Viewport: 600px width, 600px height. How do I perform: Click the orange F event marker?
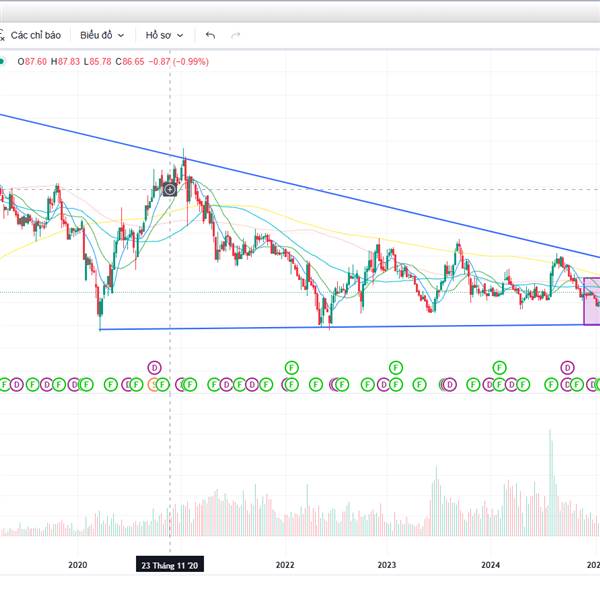coord(153,384)
